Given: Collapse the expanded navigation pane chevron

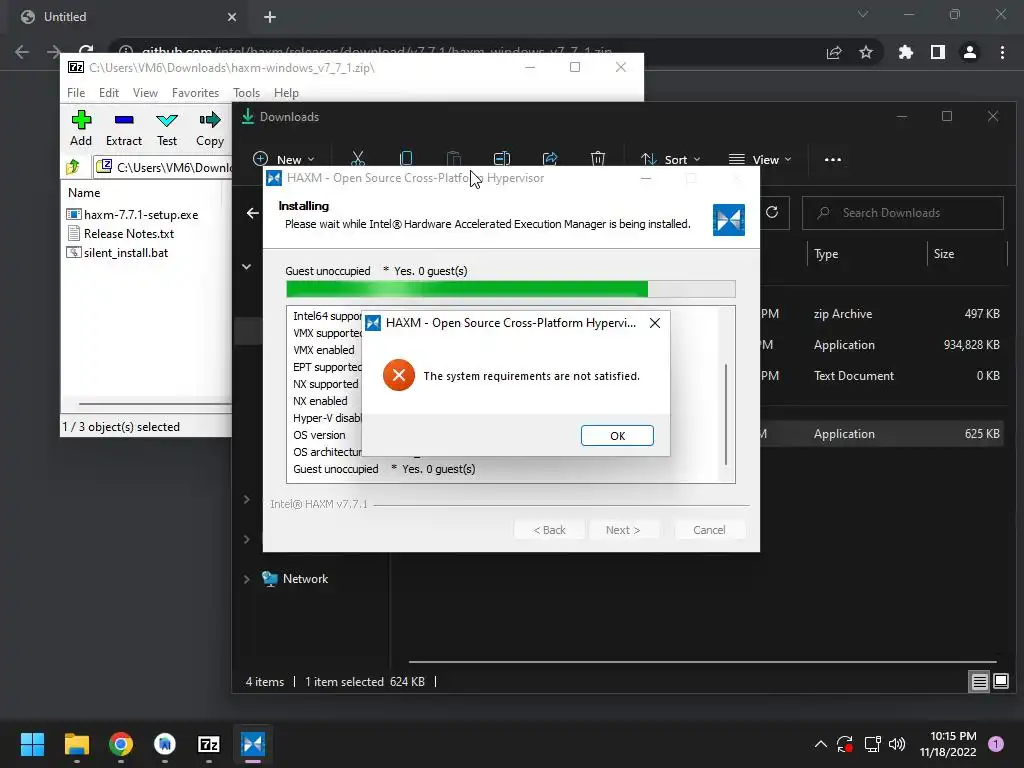Looking at the screenshot, I should (x=247, y=266).
